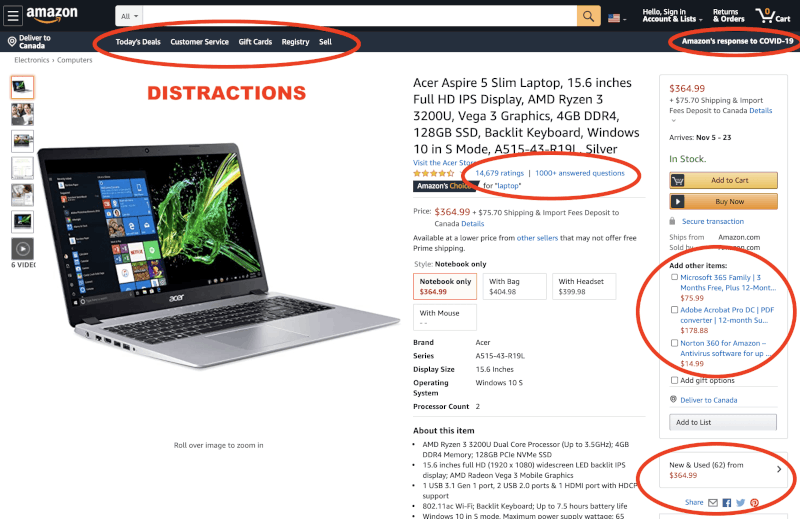Share via Twitter icon

pos(741,503)
